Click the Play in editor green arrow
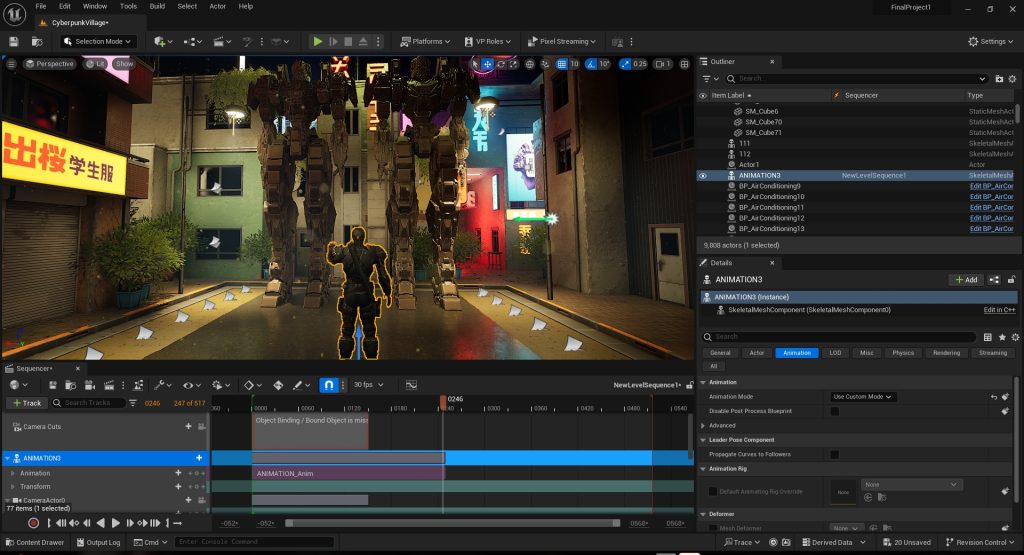Viewport: 1024px width, 555px height. (x=317, y=41)
